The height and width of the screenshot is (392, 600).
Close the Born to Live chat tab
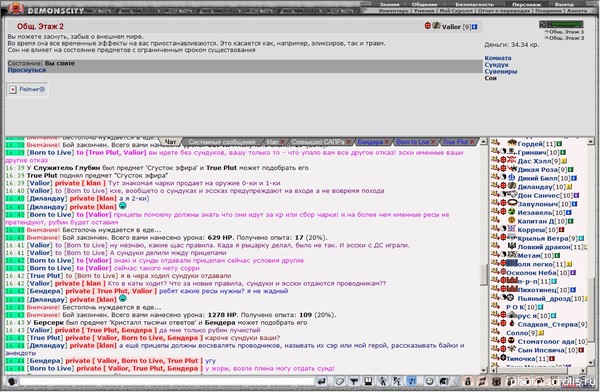pos(433,142)
